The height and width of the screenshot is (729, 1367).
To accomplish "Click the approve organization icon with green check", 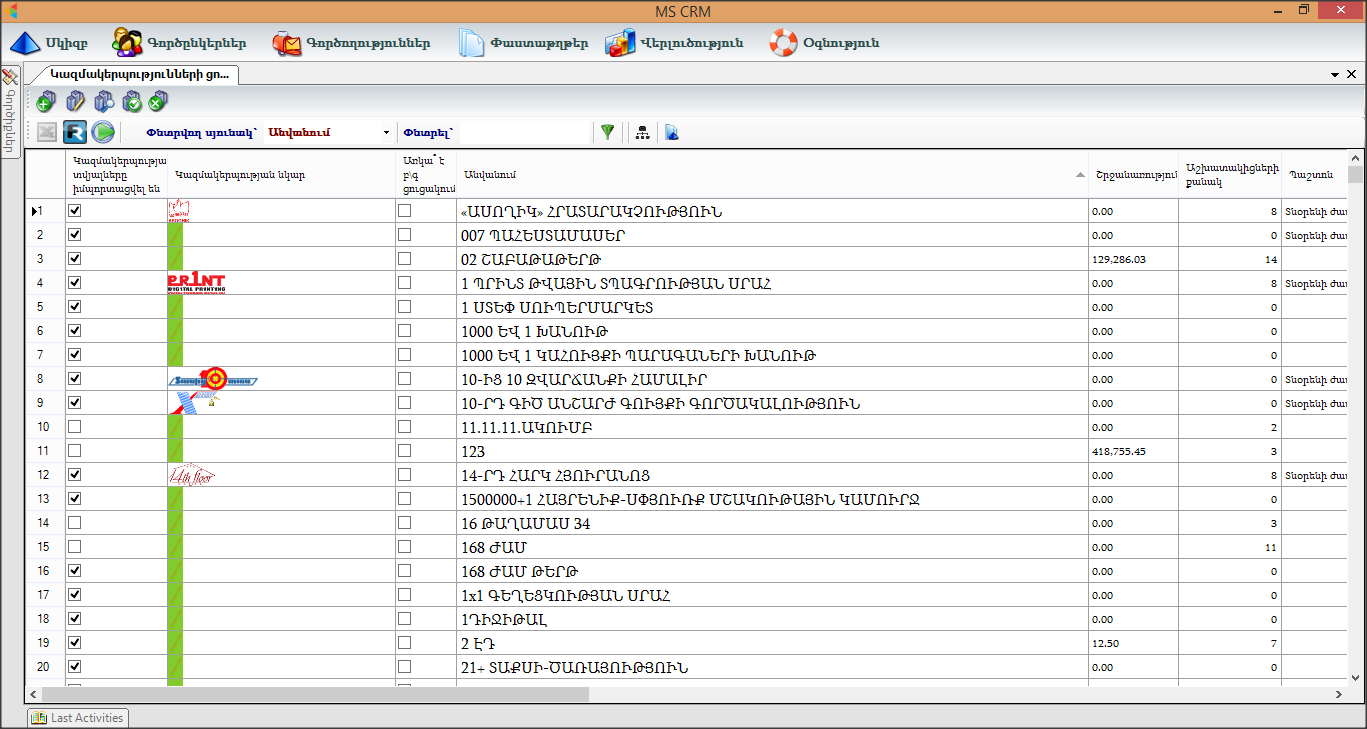I will pyautogui.click(x=132, y=102).
